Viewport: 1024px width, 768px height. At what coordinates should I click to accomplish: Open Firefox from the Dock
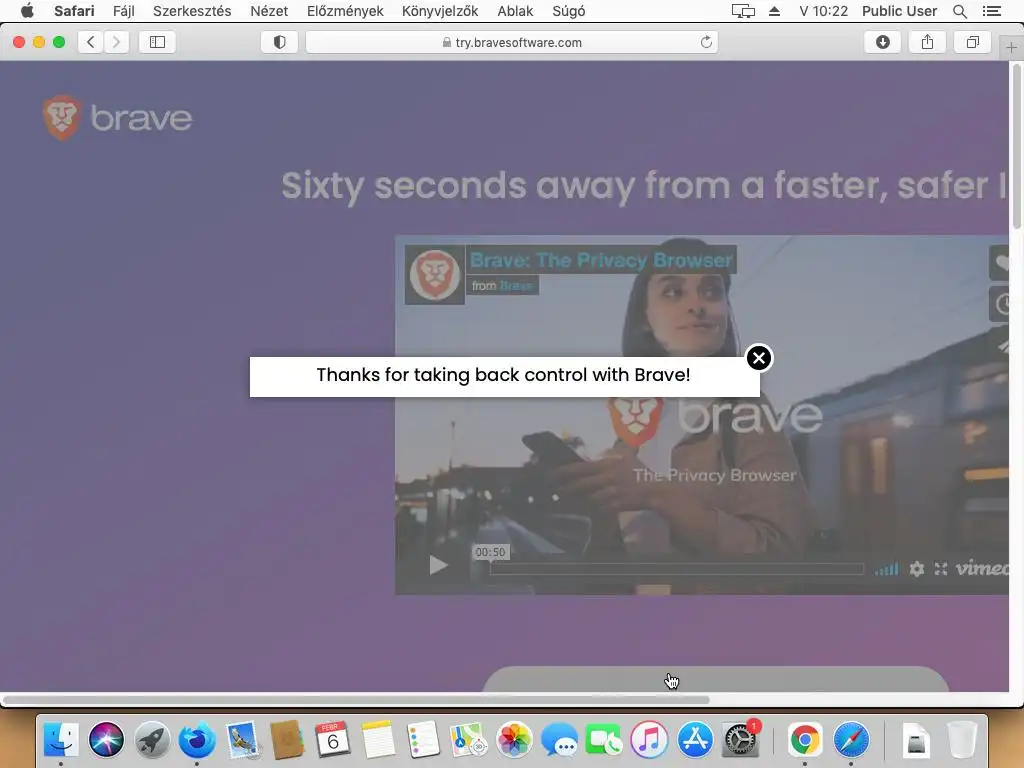point(197,740)
